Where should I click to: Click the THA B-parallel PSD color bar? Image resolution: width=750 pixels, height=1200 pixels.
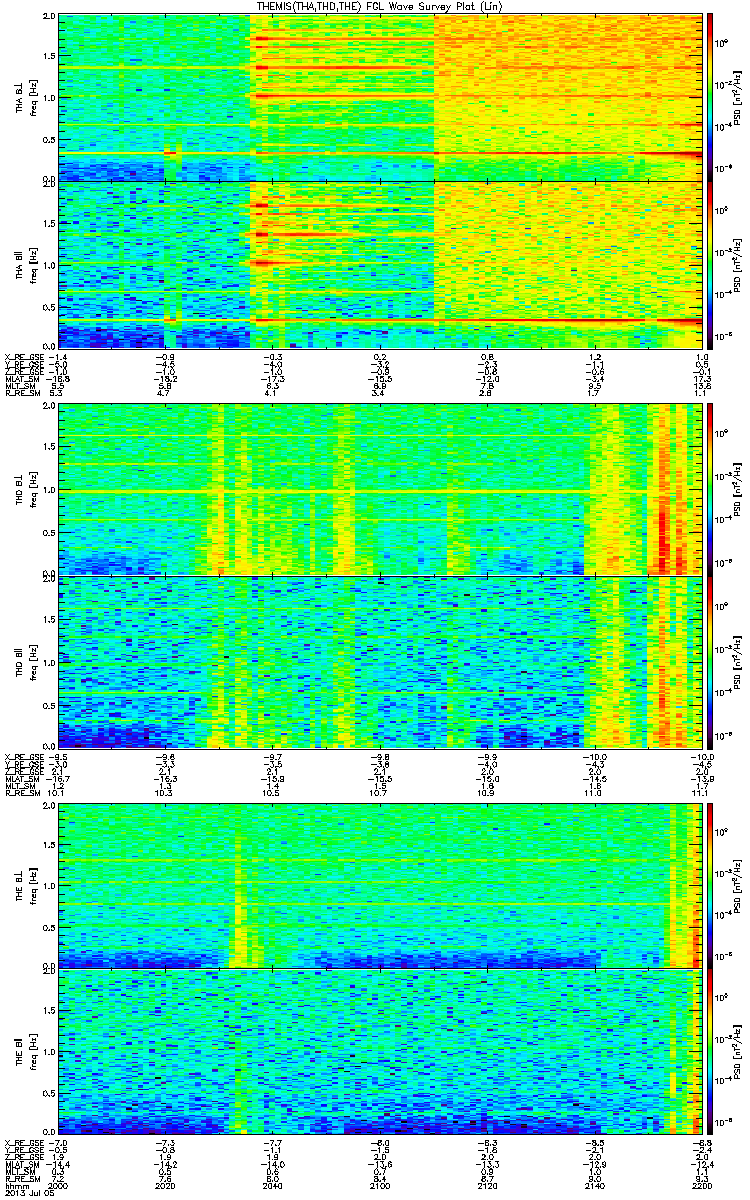pos(710,264)
